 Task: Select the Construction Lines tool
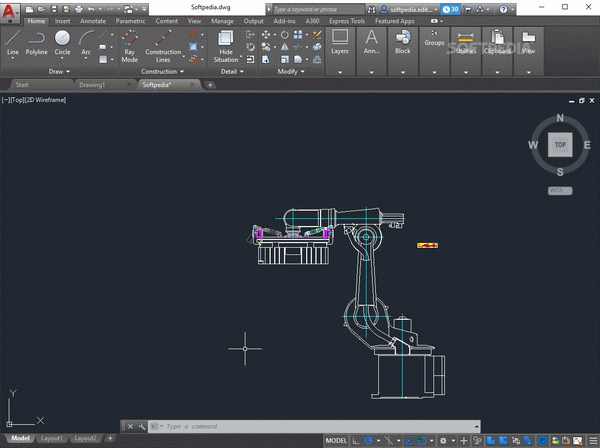click(163, 46)
